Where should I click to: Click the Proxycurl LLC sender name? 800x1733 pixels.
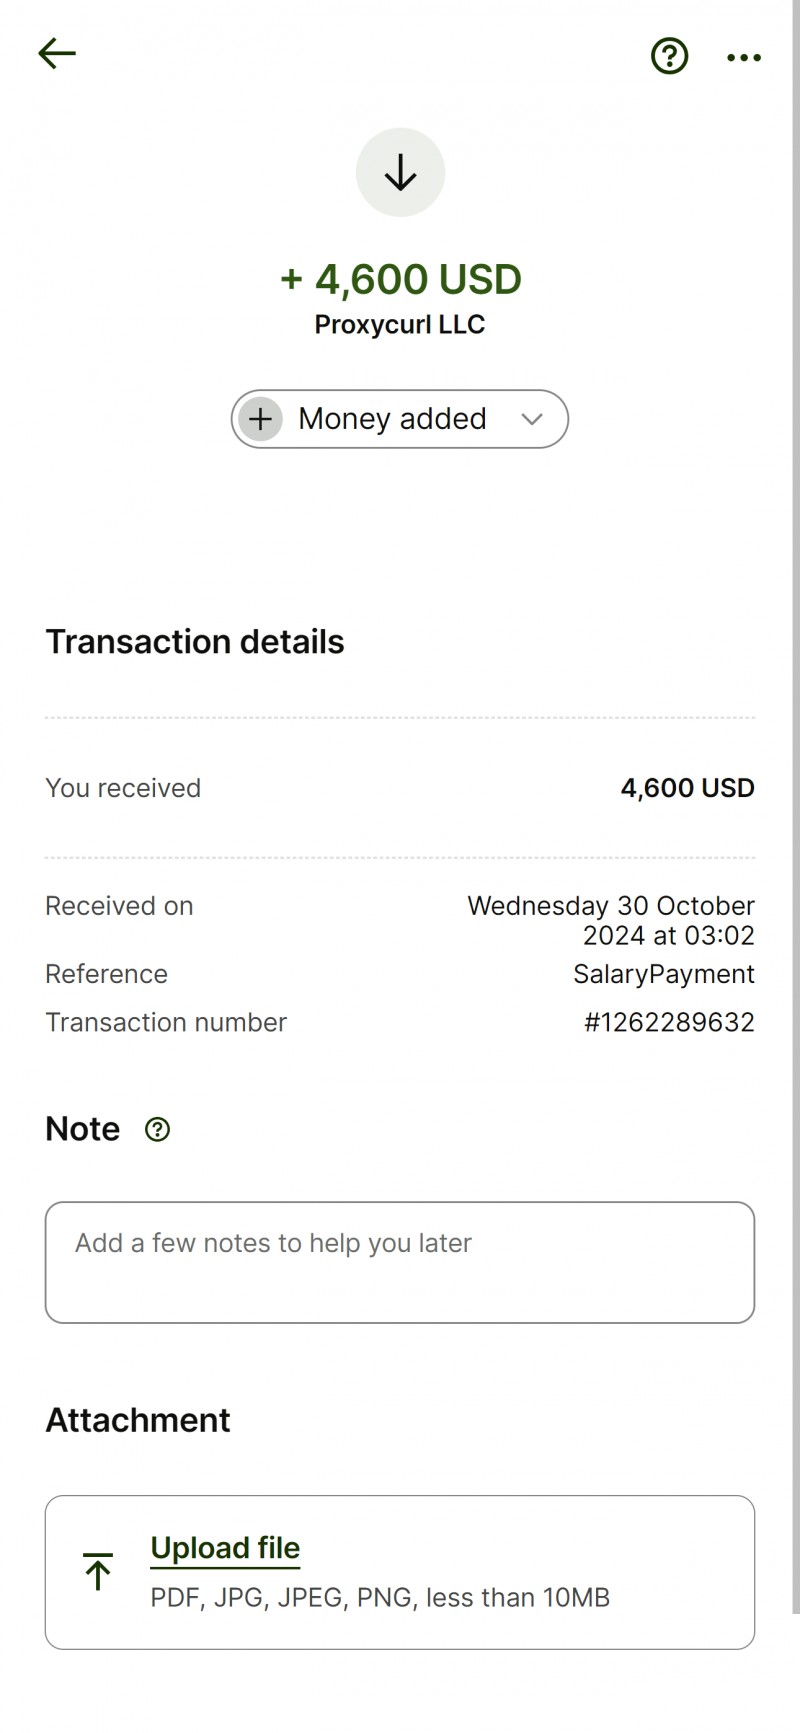400,325
